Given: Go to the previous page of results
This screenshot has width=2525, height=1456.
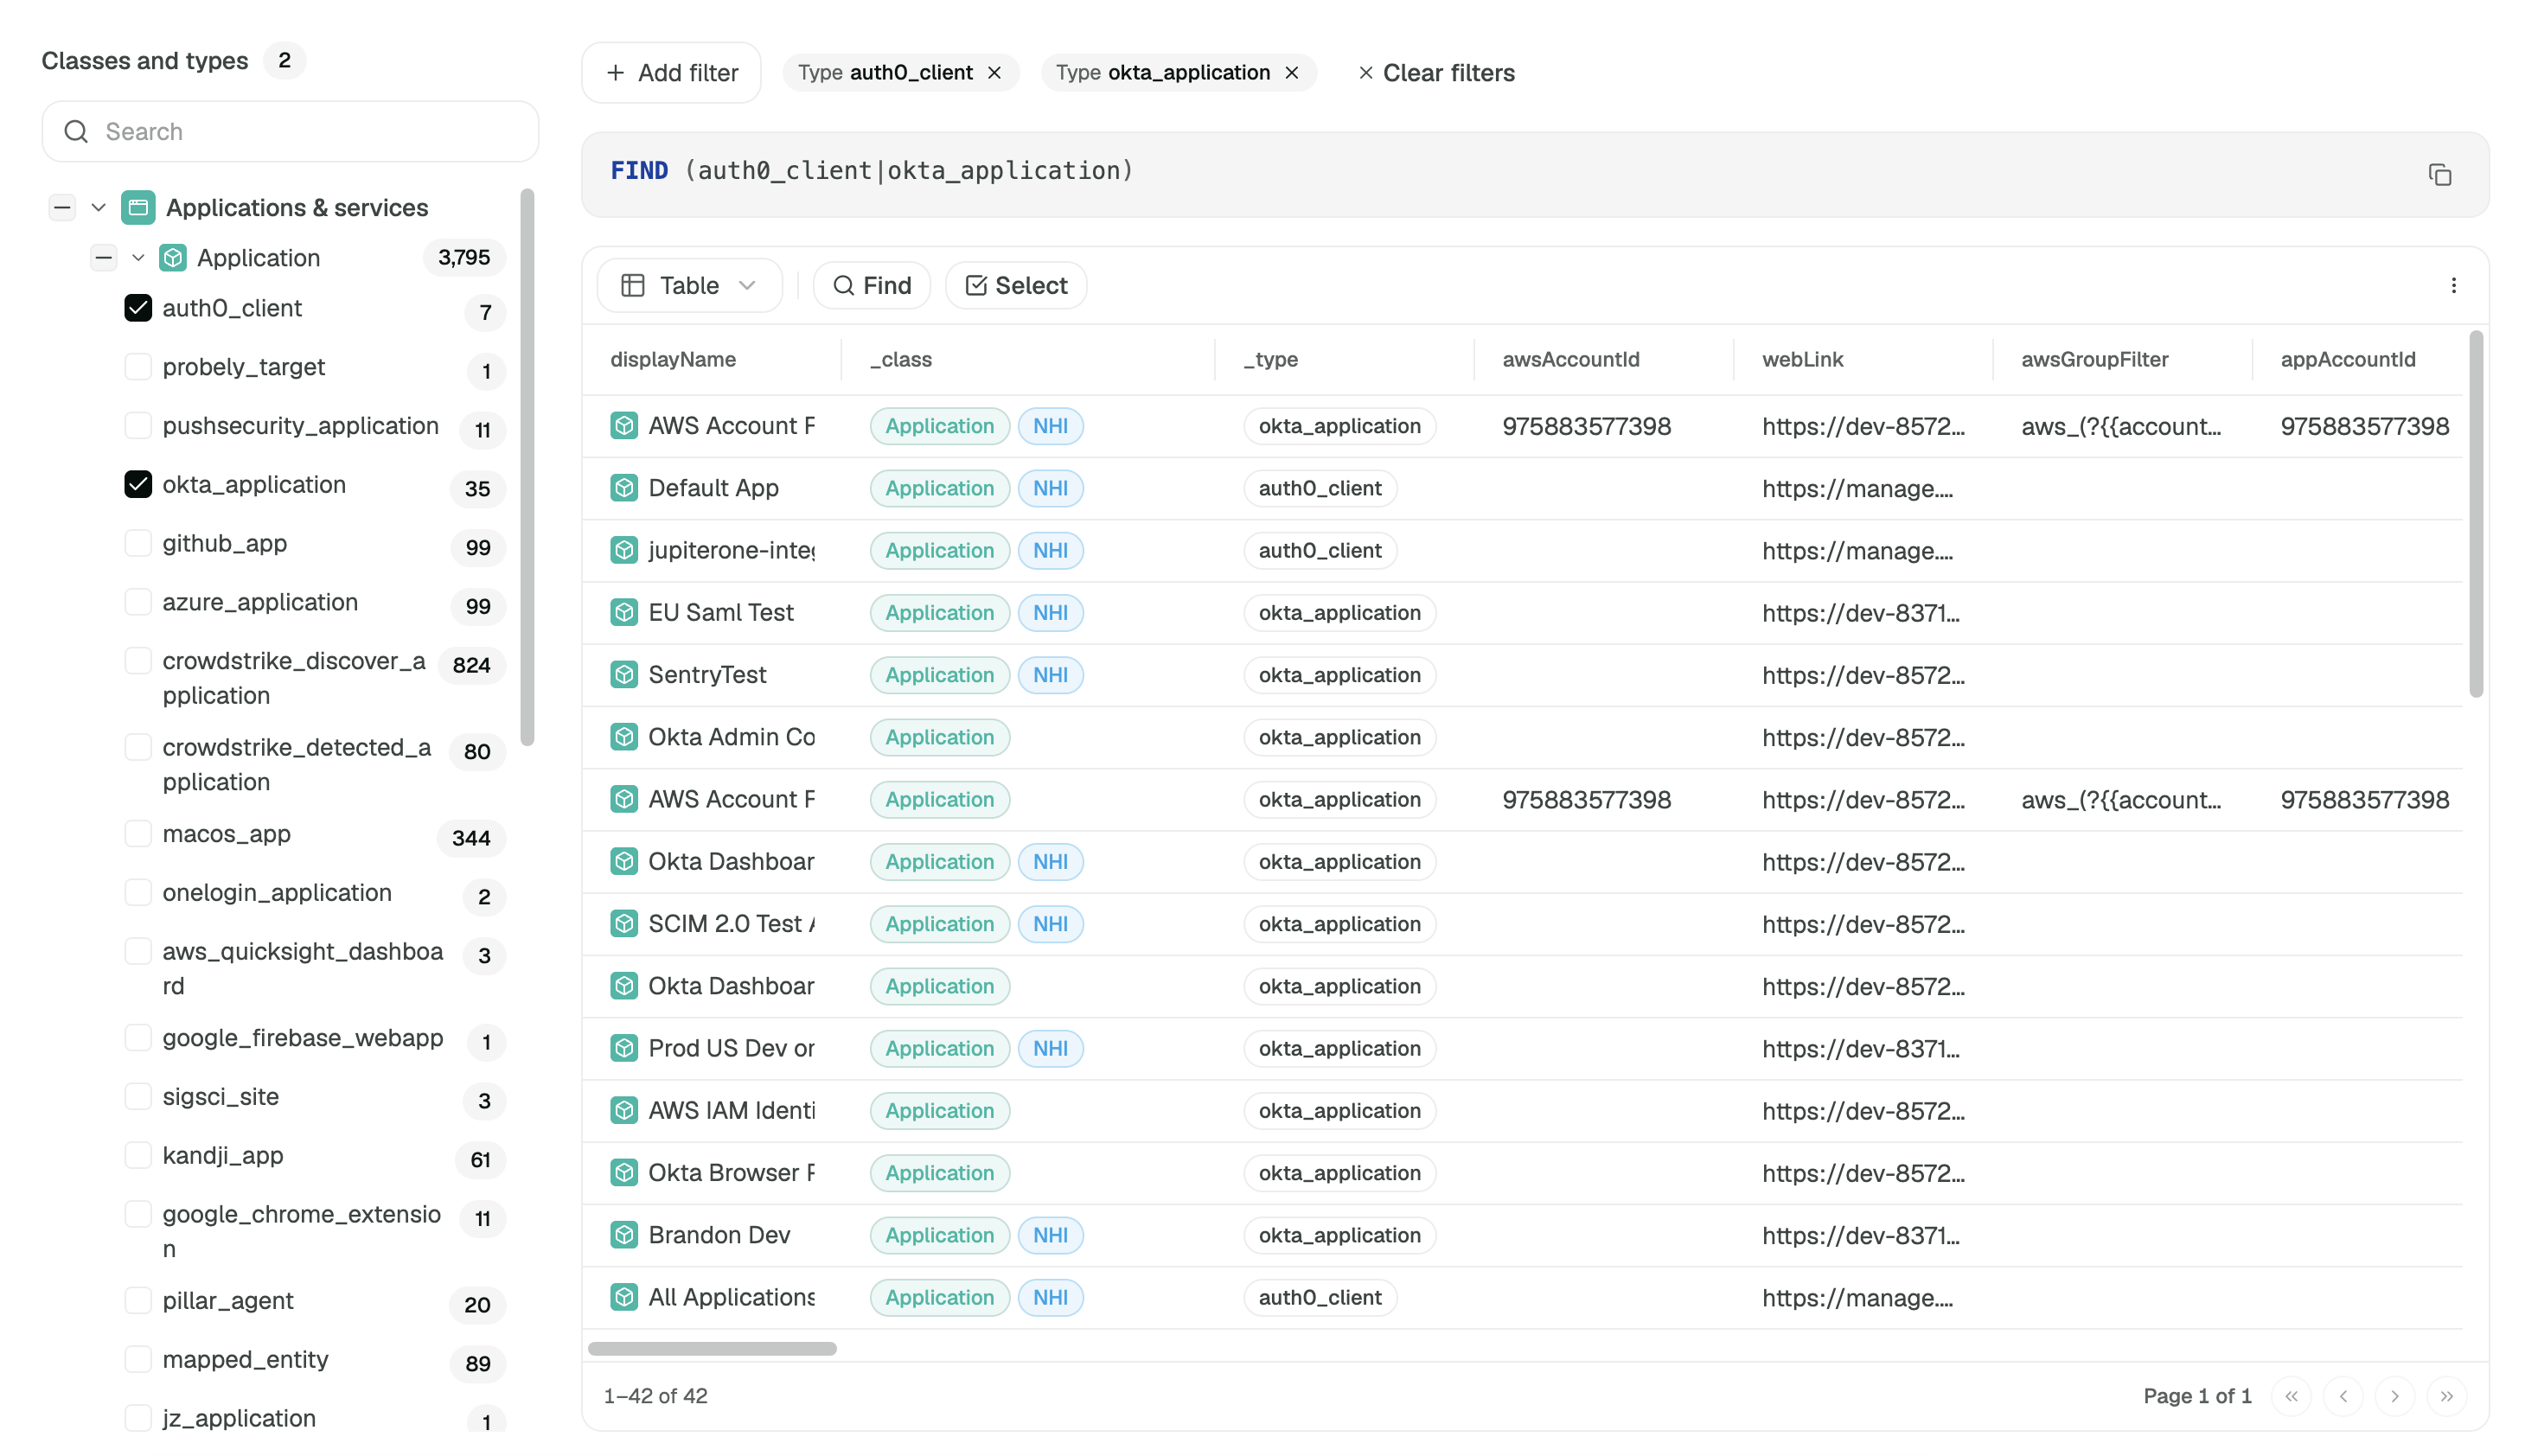Looking at the screenshot, I should tap(2343, 1396).
